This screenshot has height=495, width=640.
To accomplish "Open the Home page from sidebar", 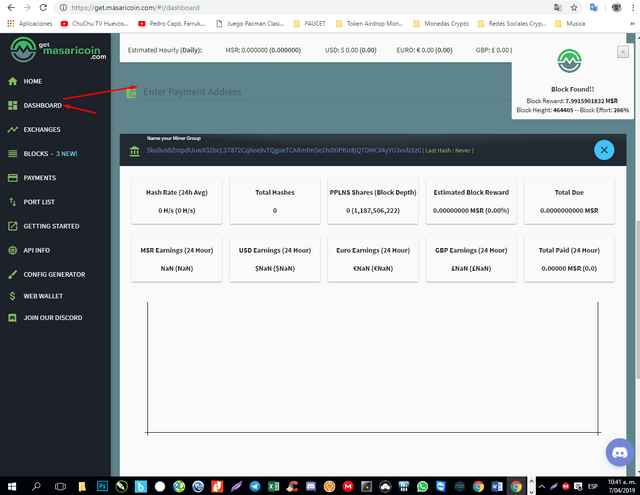I will (x=32, y=81).
